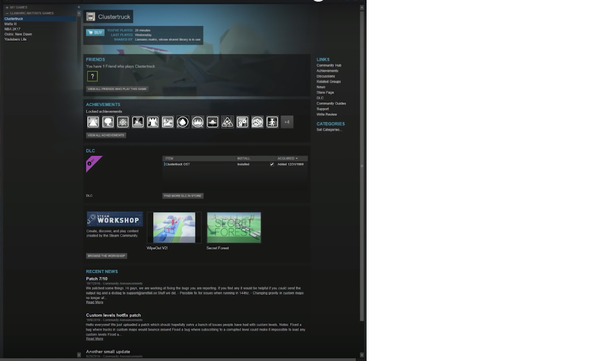The image size is (590, 361).
Task: Open the Achievements link in the Links section
Action: (x=327, y=71)
